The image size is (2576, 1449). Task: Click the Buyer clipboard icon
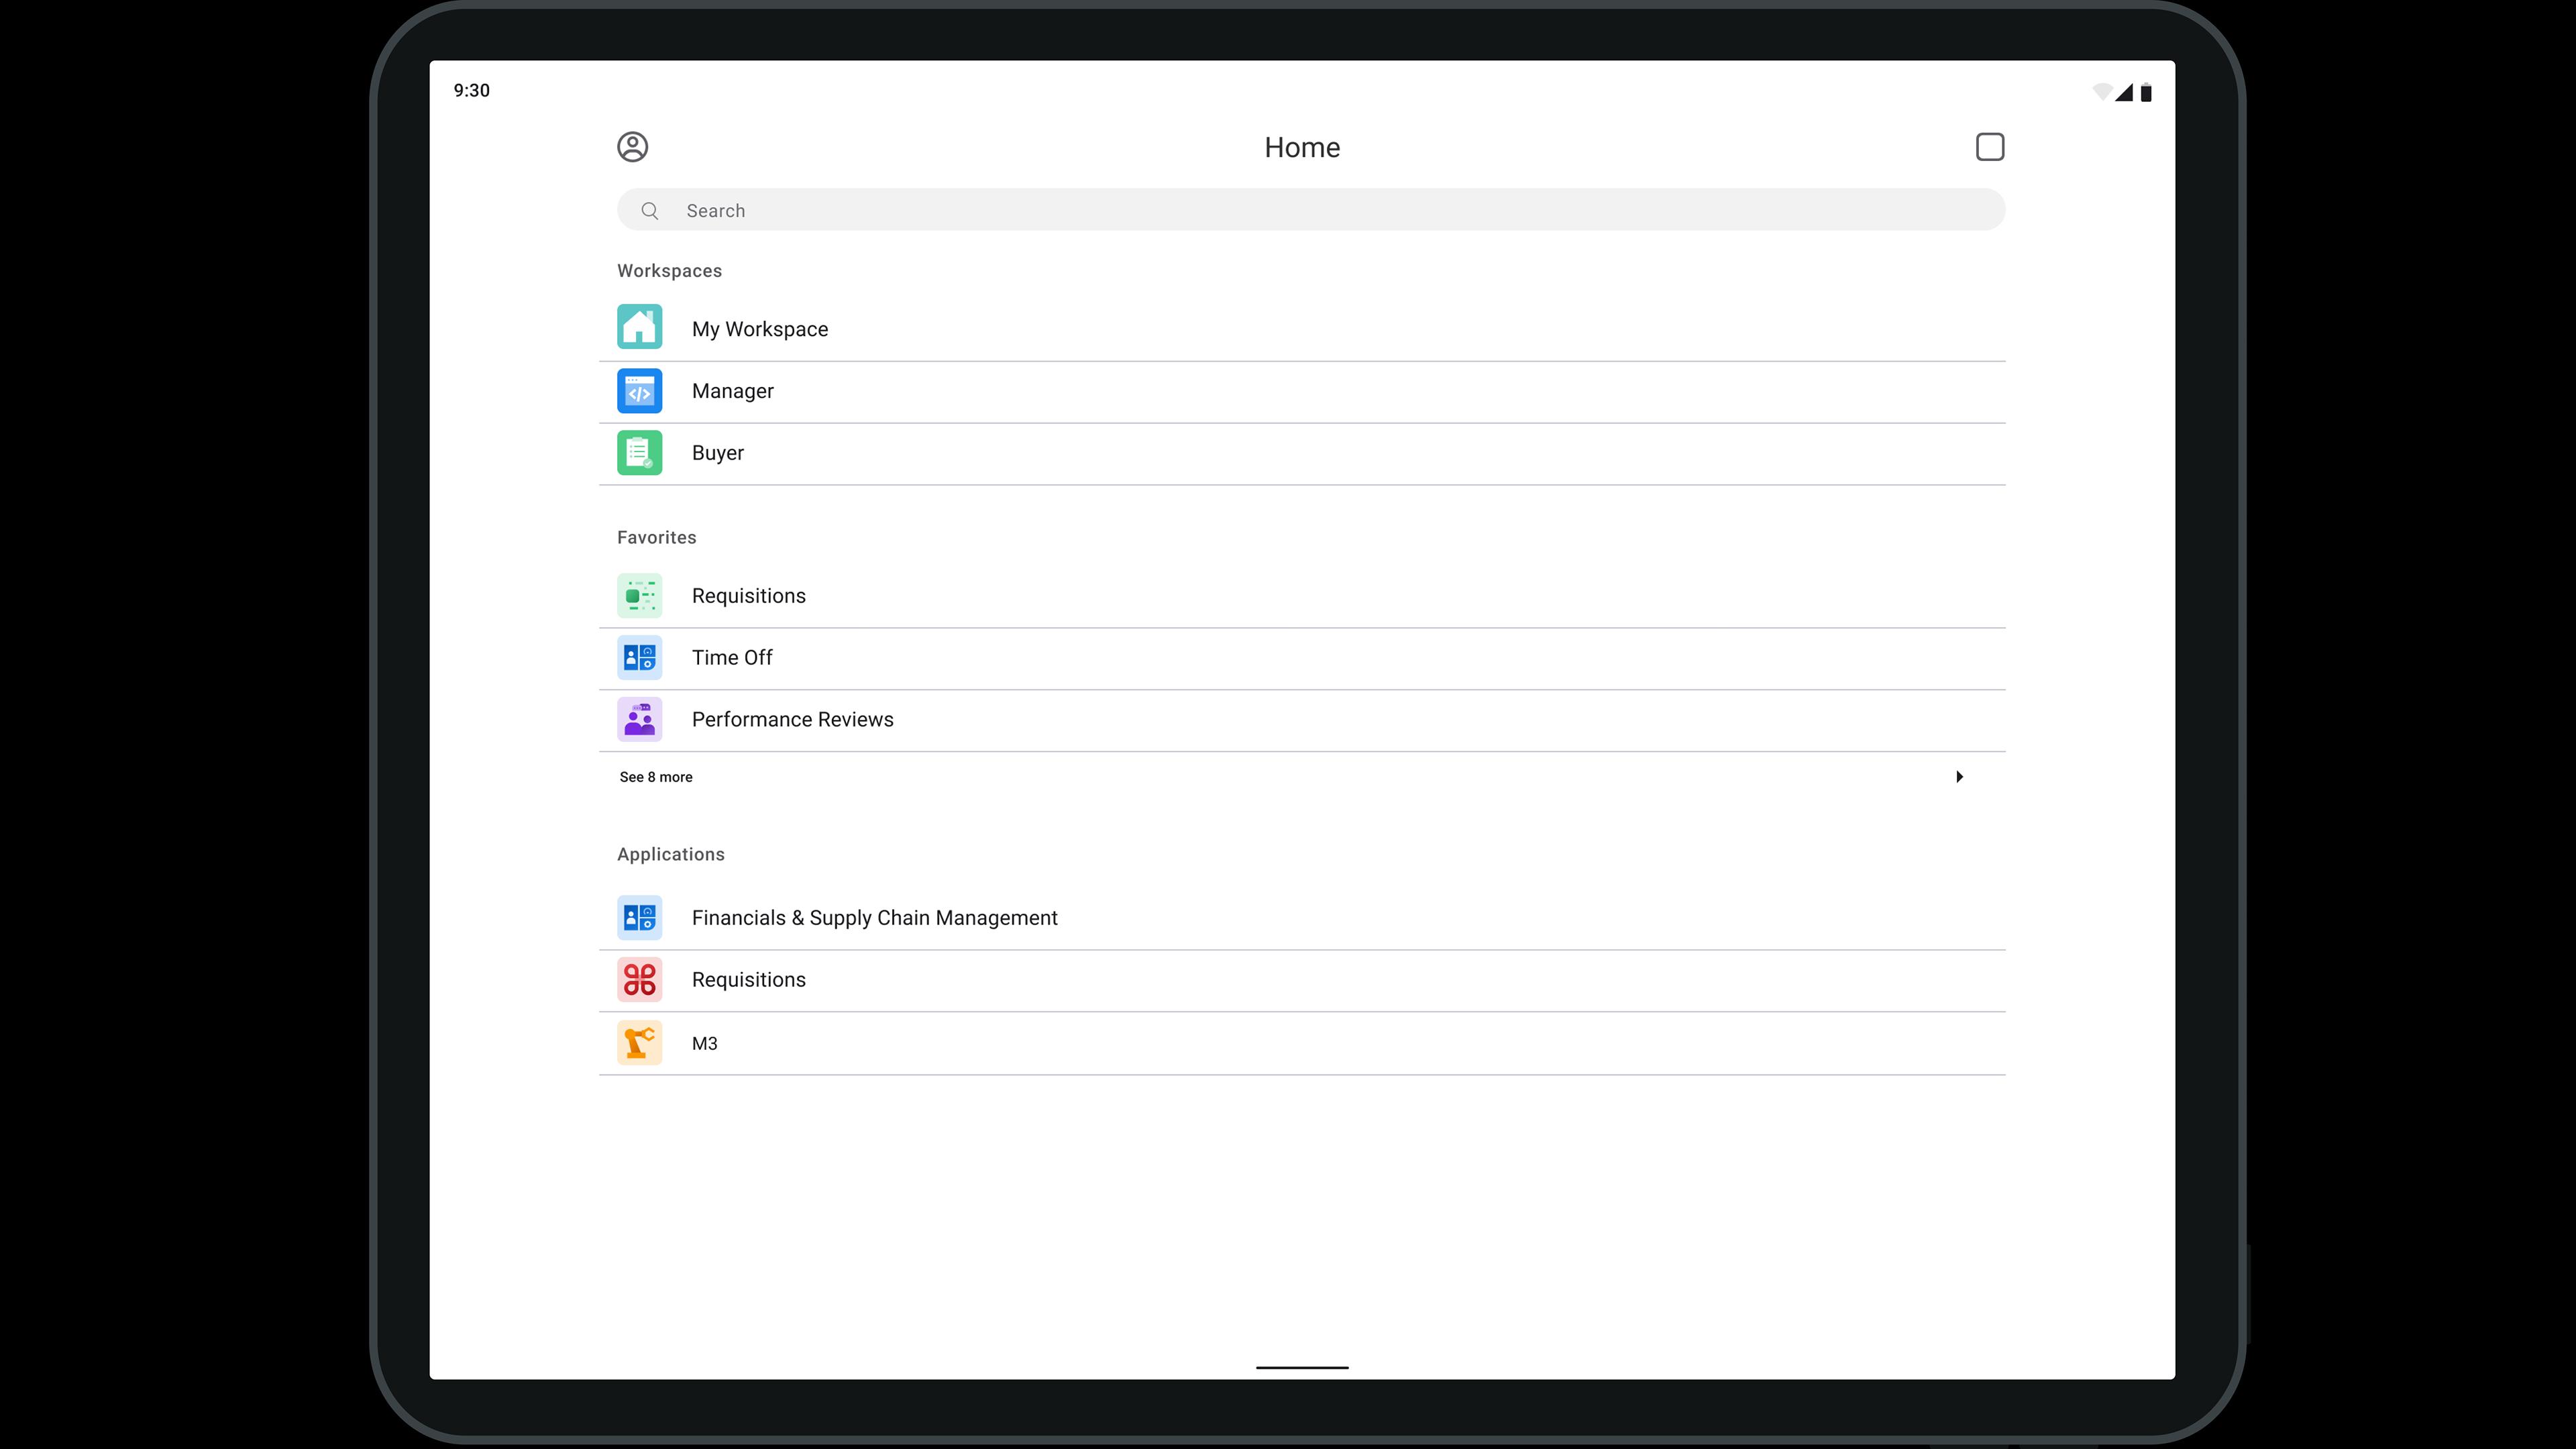tap(639, 453)
